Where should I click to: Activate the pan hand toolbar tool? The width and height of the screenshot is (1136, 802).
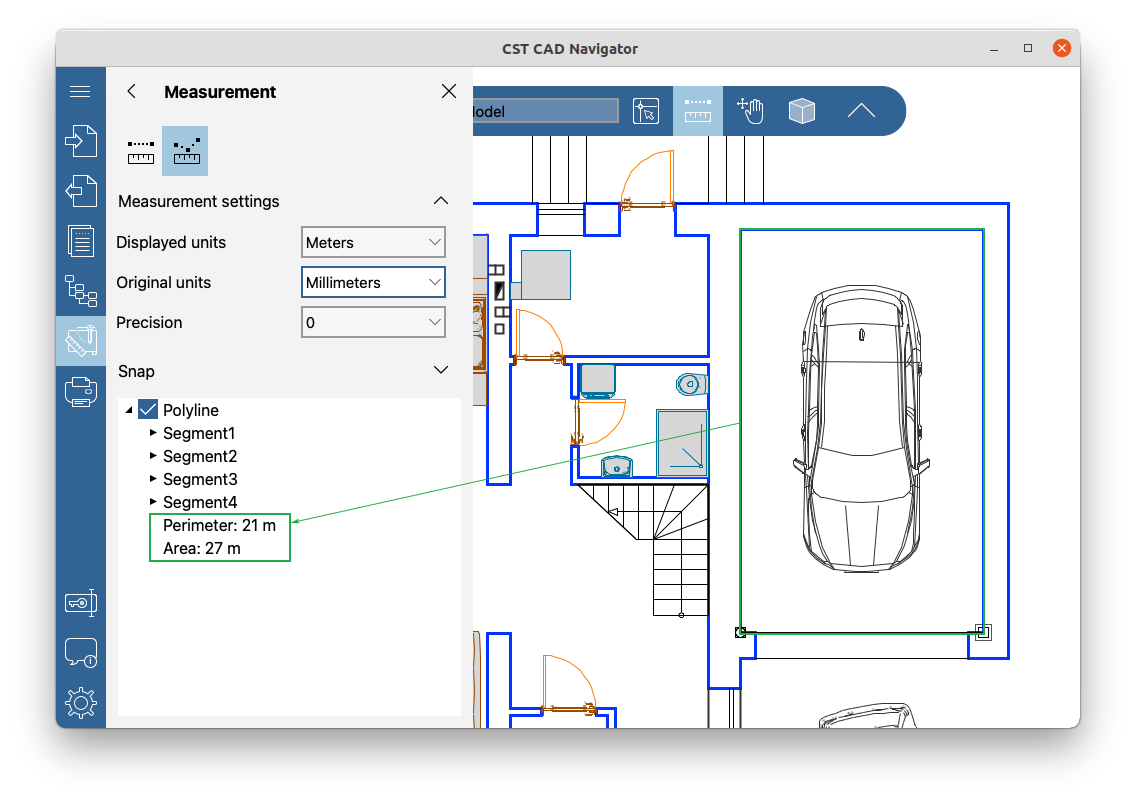[750, 111]
